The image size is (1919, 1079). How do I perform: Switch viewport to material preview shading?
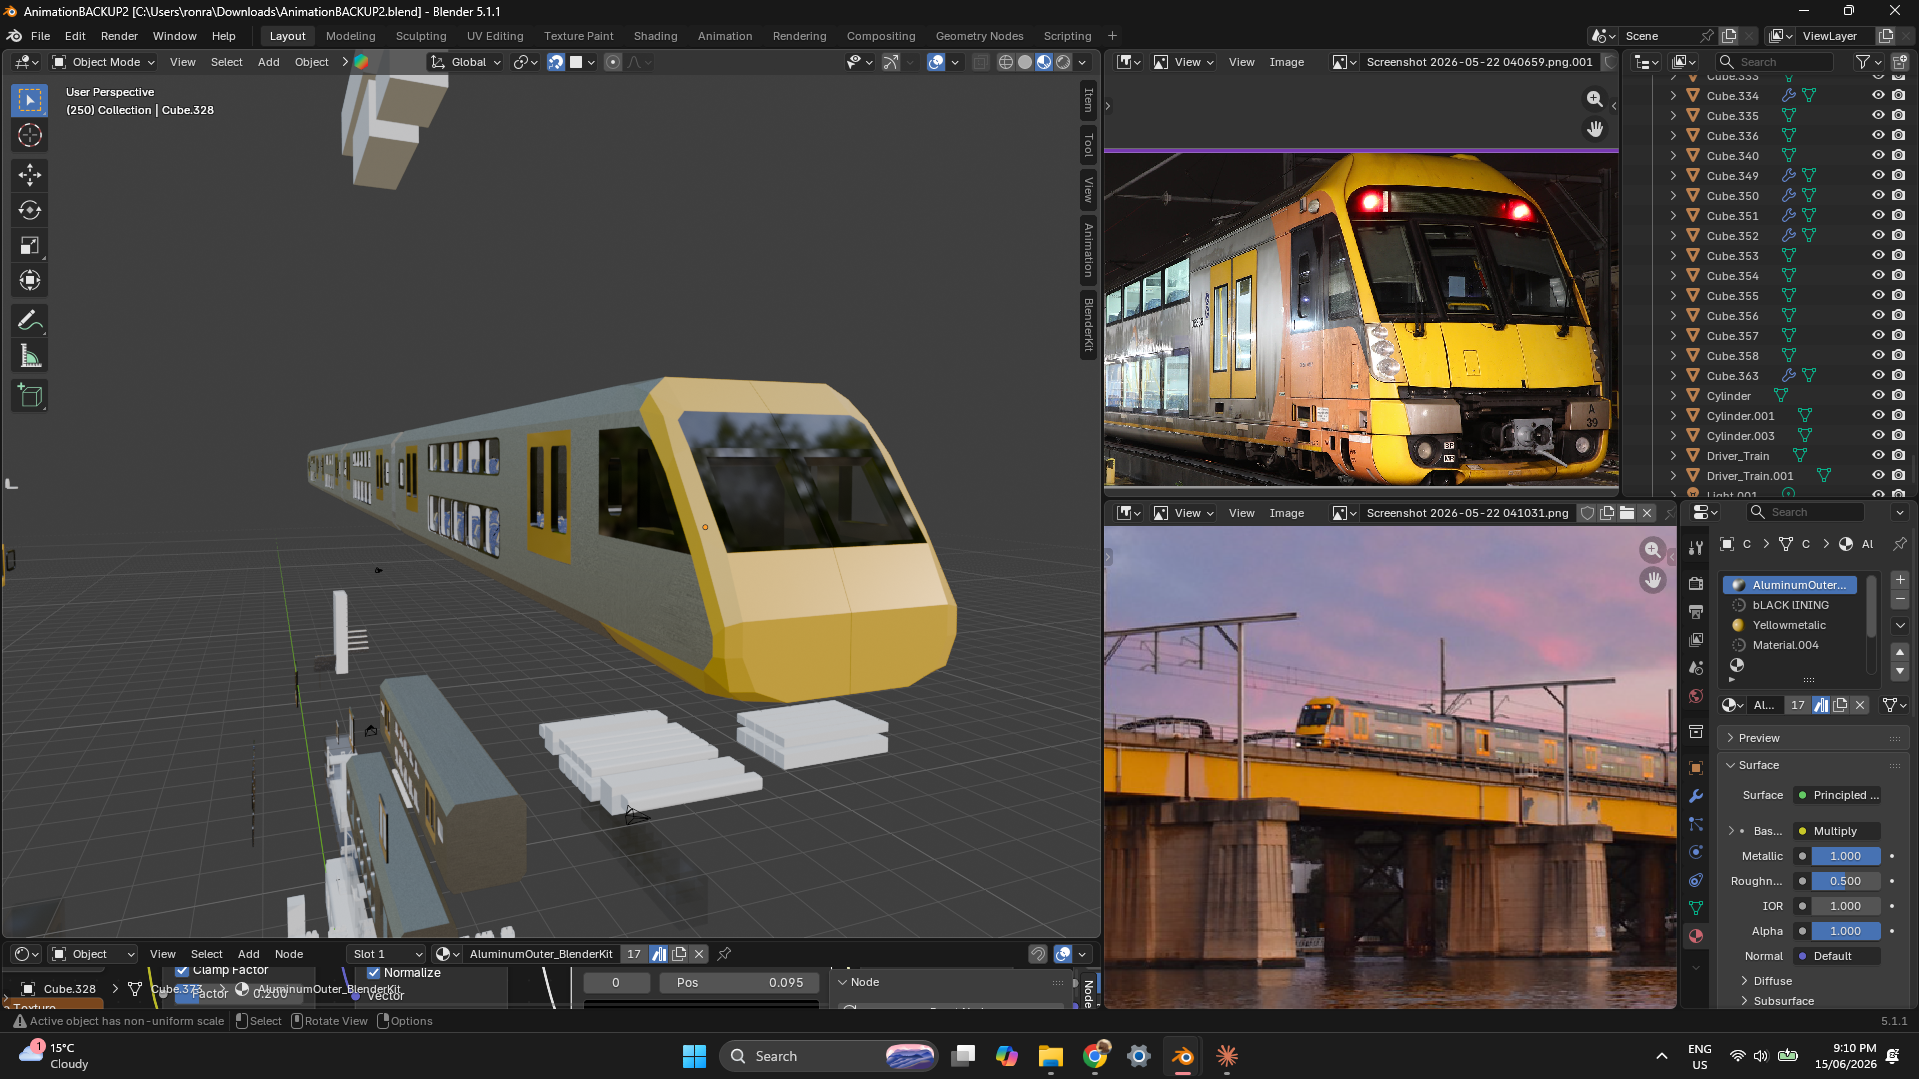point(1044,62)
